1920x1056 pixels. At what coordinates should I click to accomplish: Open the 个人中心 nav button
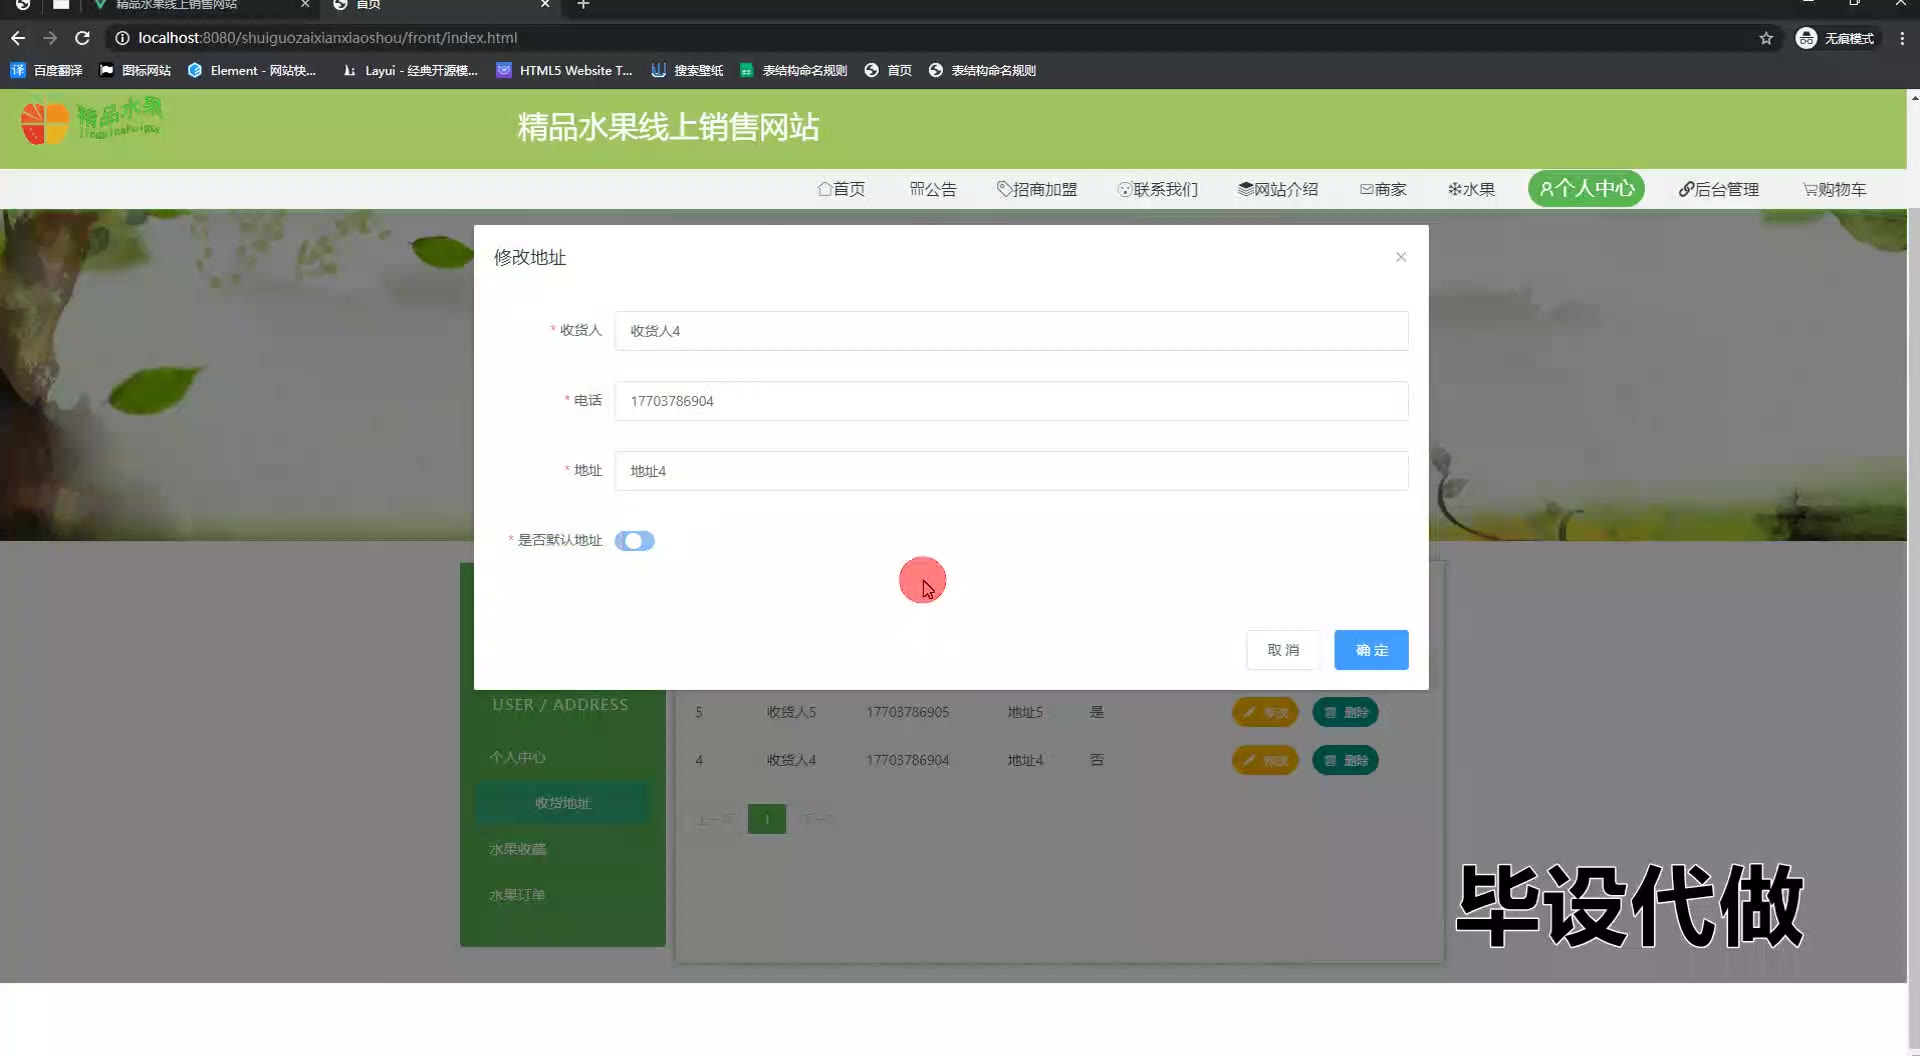[x=1586, y=189]
